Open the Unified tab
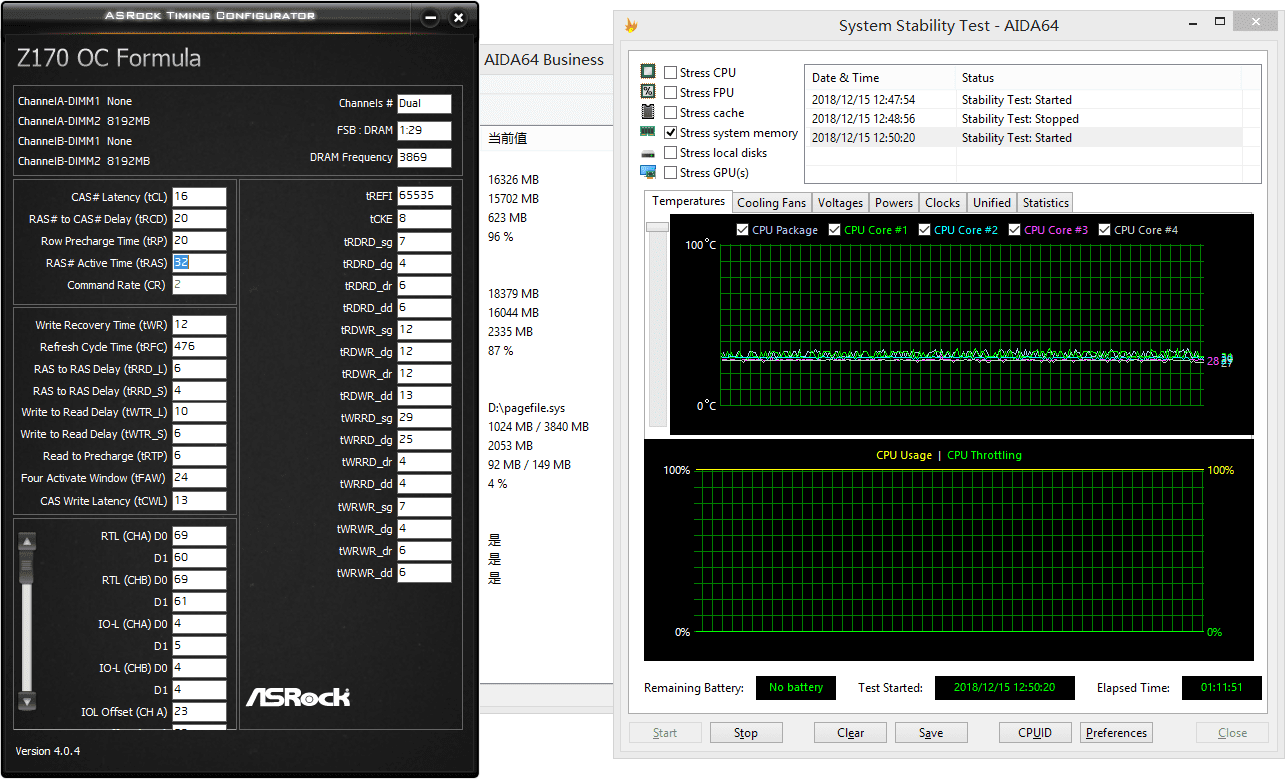Image resolution: width=1285 pixels, height=780 pixels. [992, 203]
